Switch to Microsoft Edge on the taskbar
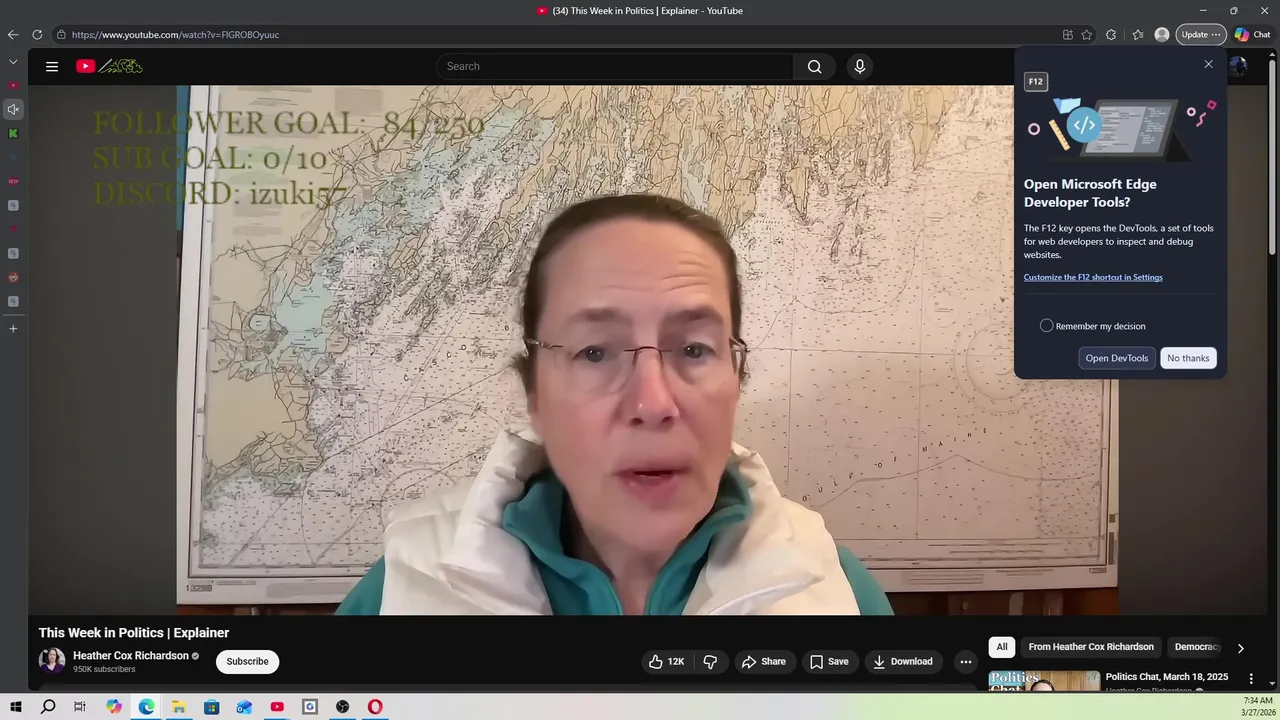The image size is (1280, 720). (147, 707)
